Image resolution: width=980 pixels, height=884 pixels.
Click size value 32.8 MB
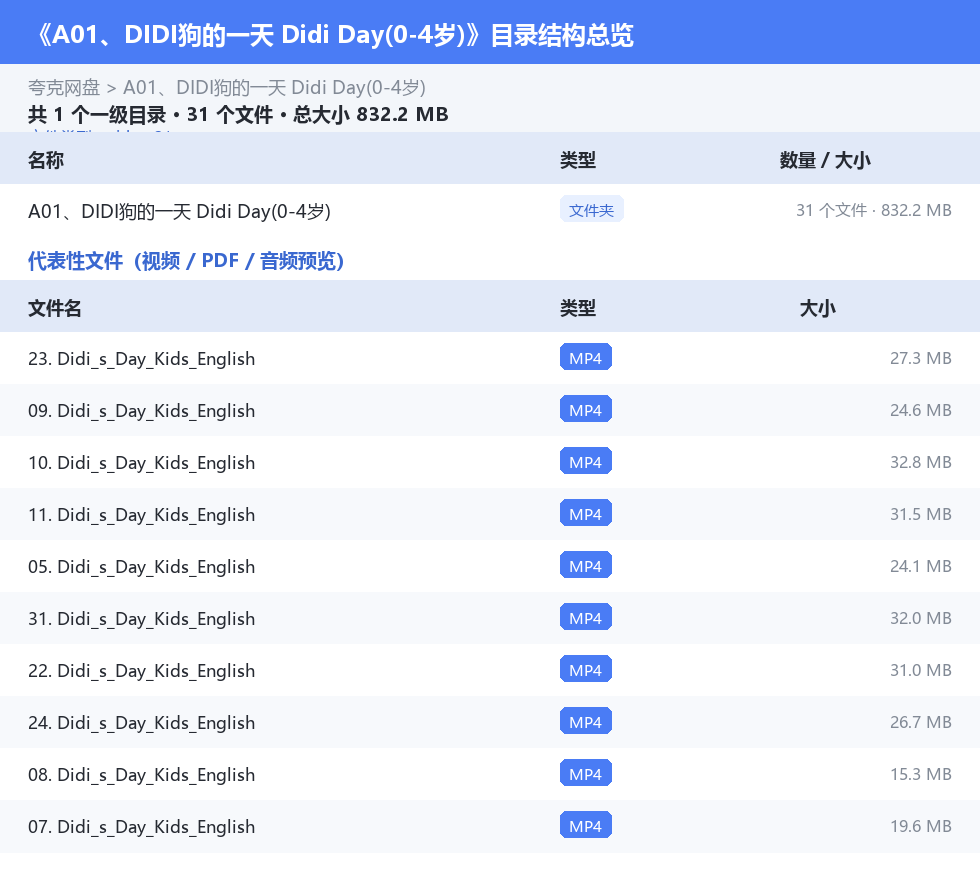click(x=921, y=462)
